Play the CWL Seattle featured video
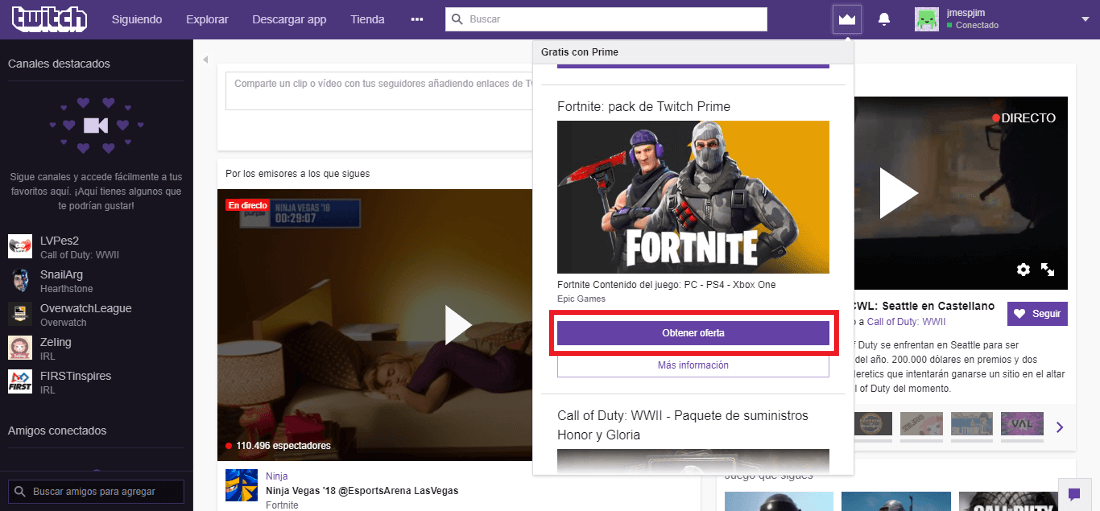The width and height of the screenshot is (1100, 511). click(899, 192)
